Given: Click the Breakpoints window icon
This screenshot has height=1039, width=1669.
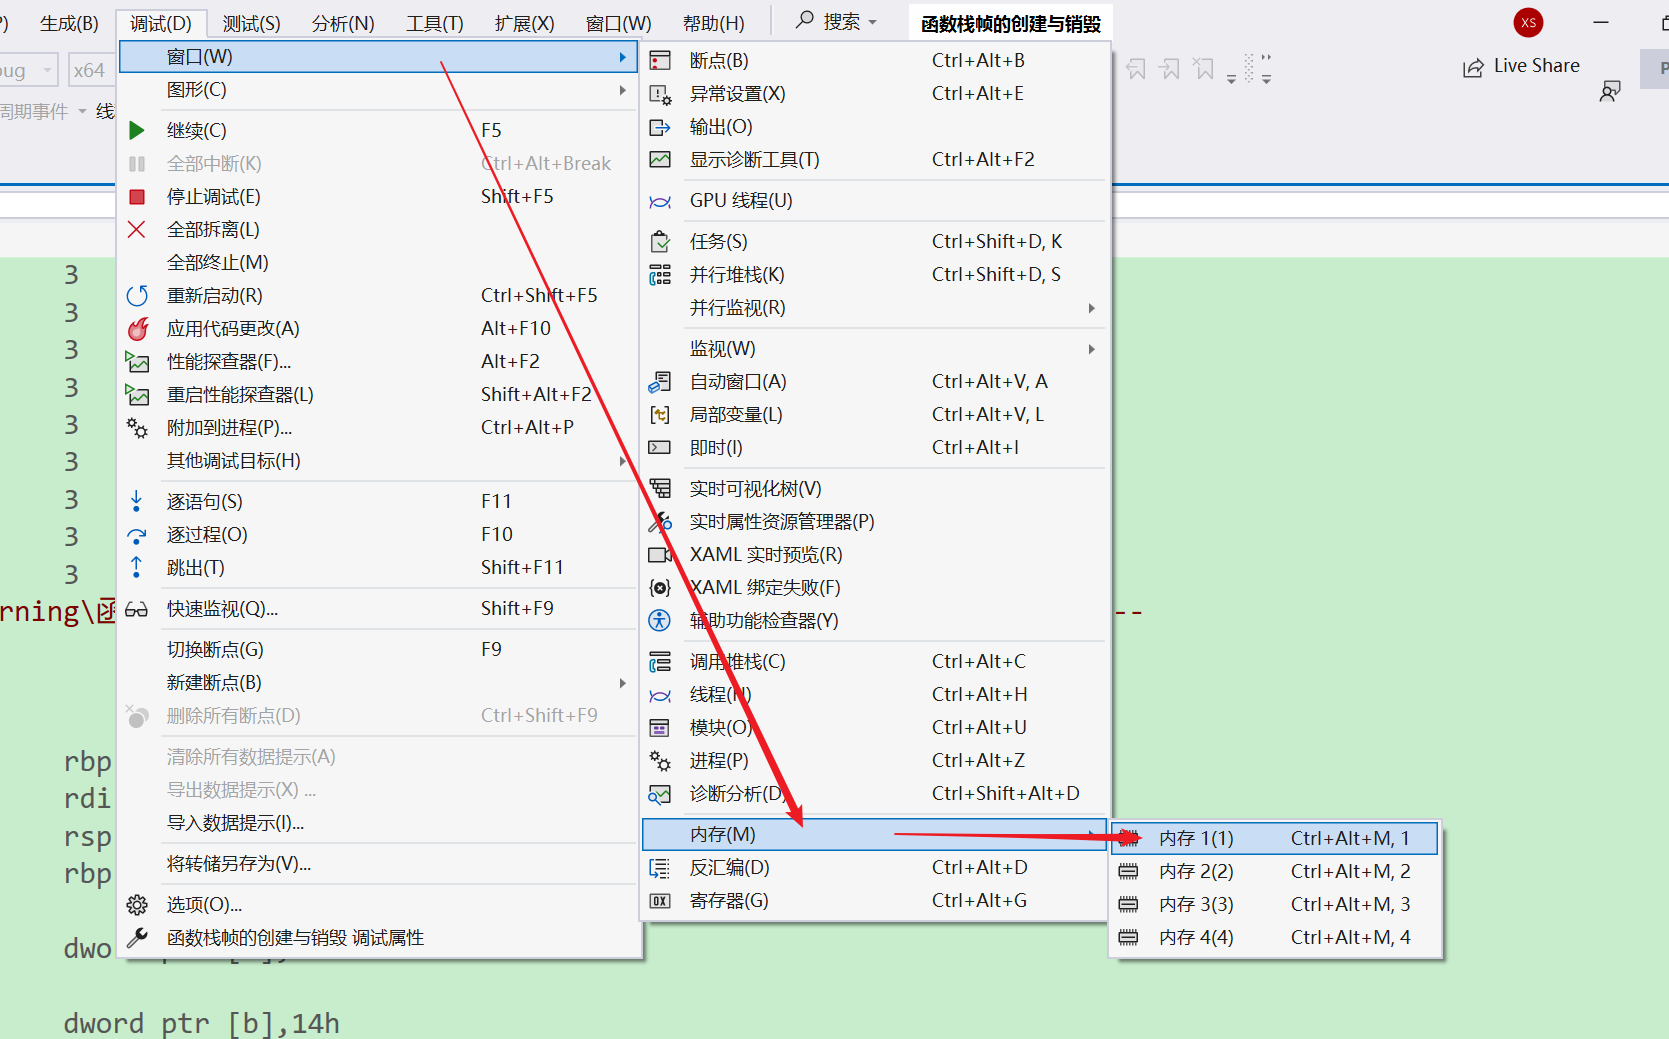Looking at the screenshot, I should pyautogui.click(x=660, y=61).
